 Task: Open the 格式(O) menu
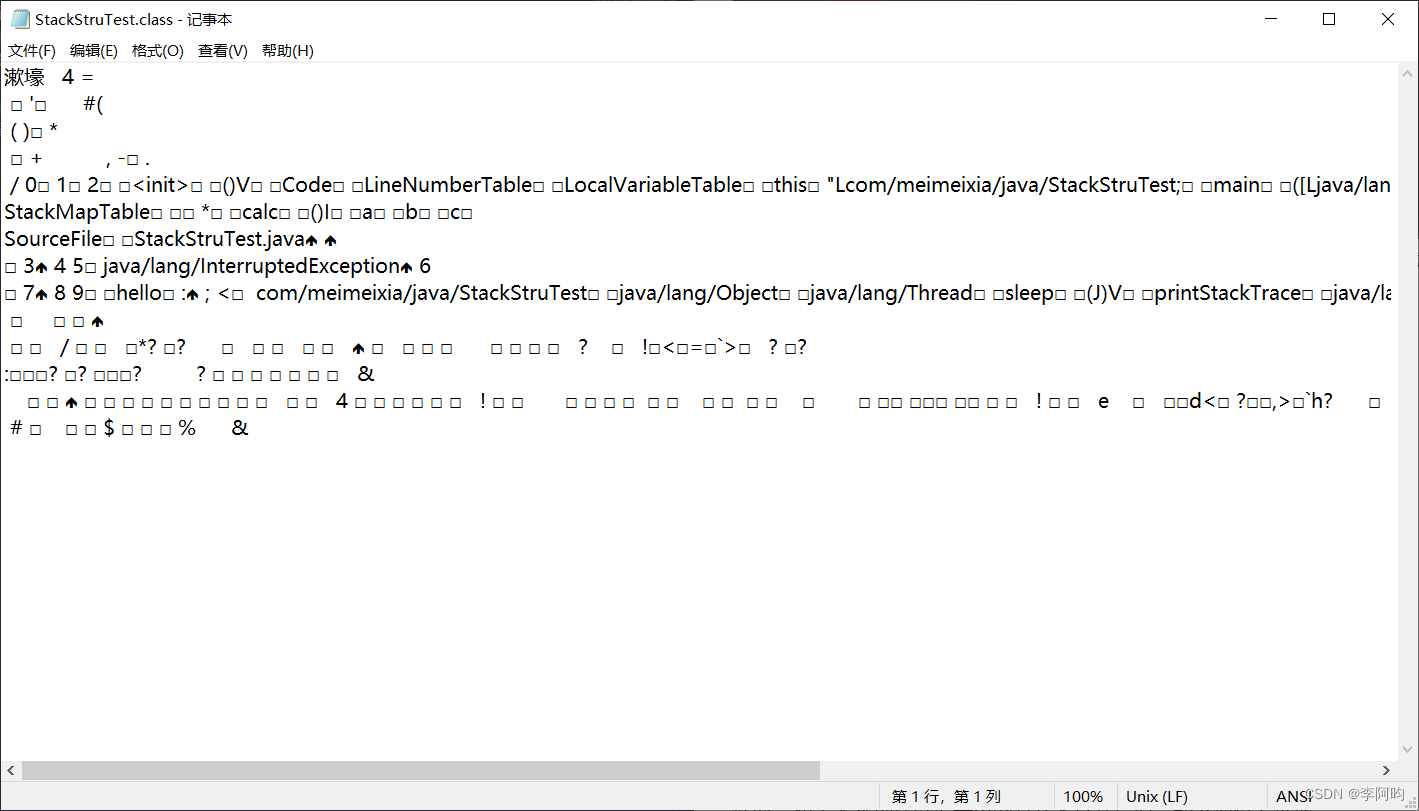pyautogui.click(x=158, y=51)
